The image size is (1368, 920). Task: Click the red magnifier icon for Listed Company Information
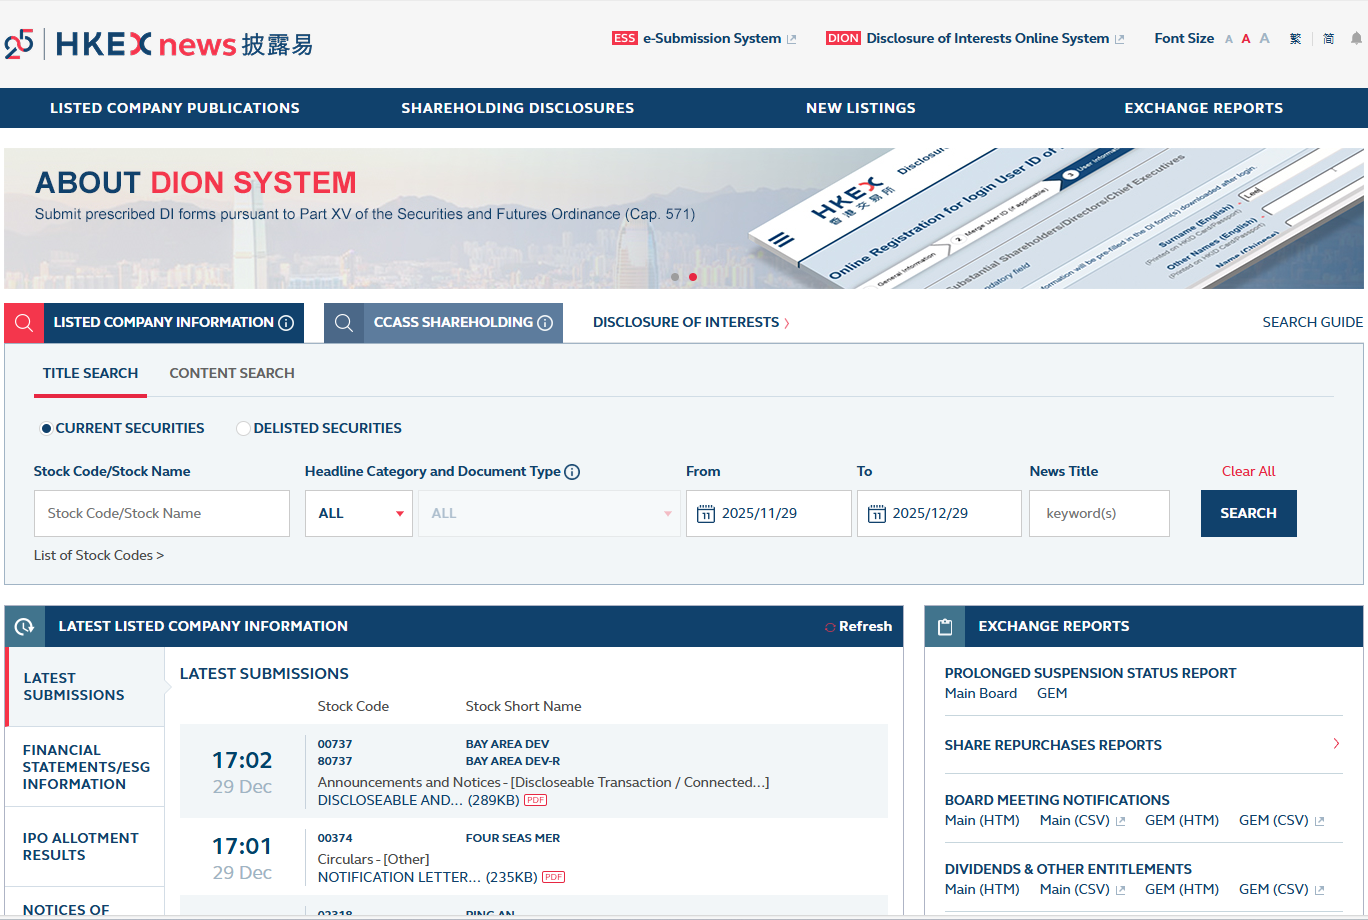pyautogui.click(x=24, y=323)
